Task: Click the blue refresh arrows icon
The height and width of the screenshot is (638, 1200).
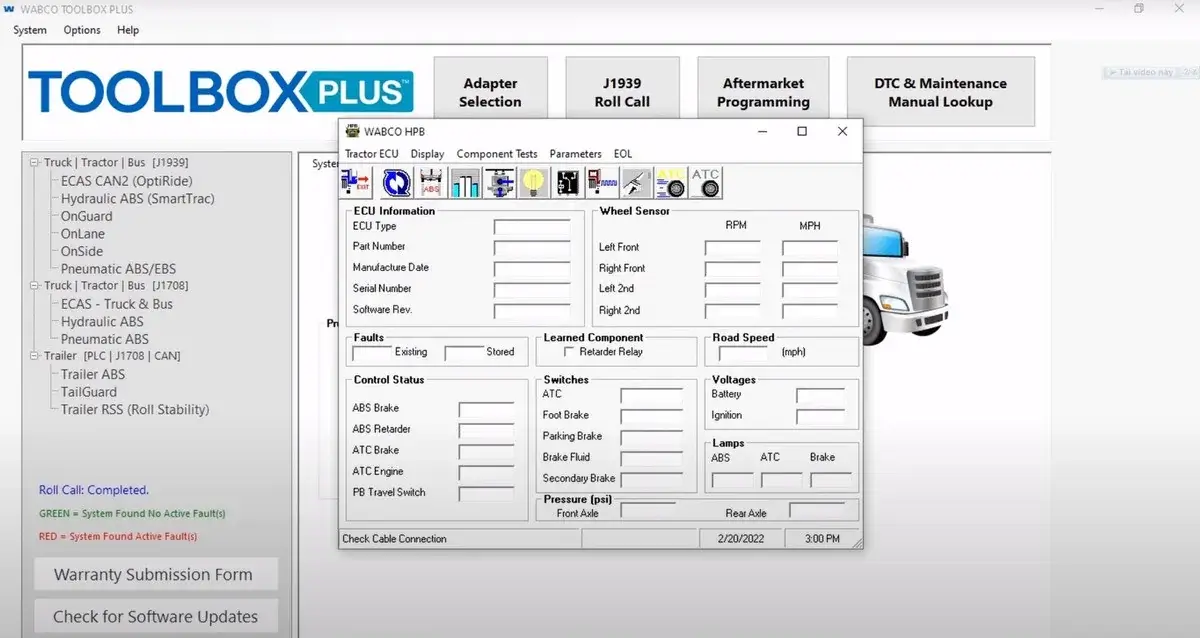Action: point(397,183)
